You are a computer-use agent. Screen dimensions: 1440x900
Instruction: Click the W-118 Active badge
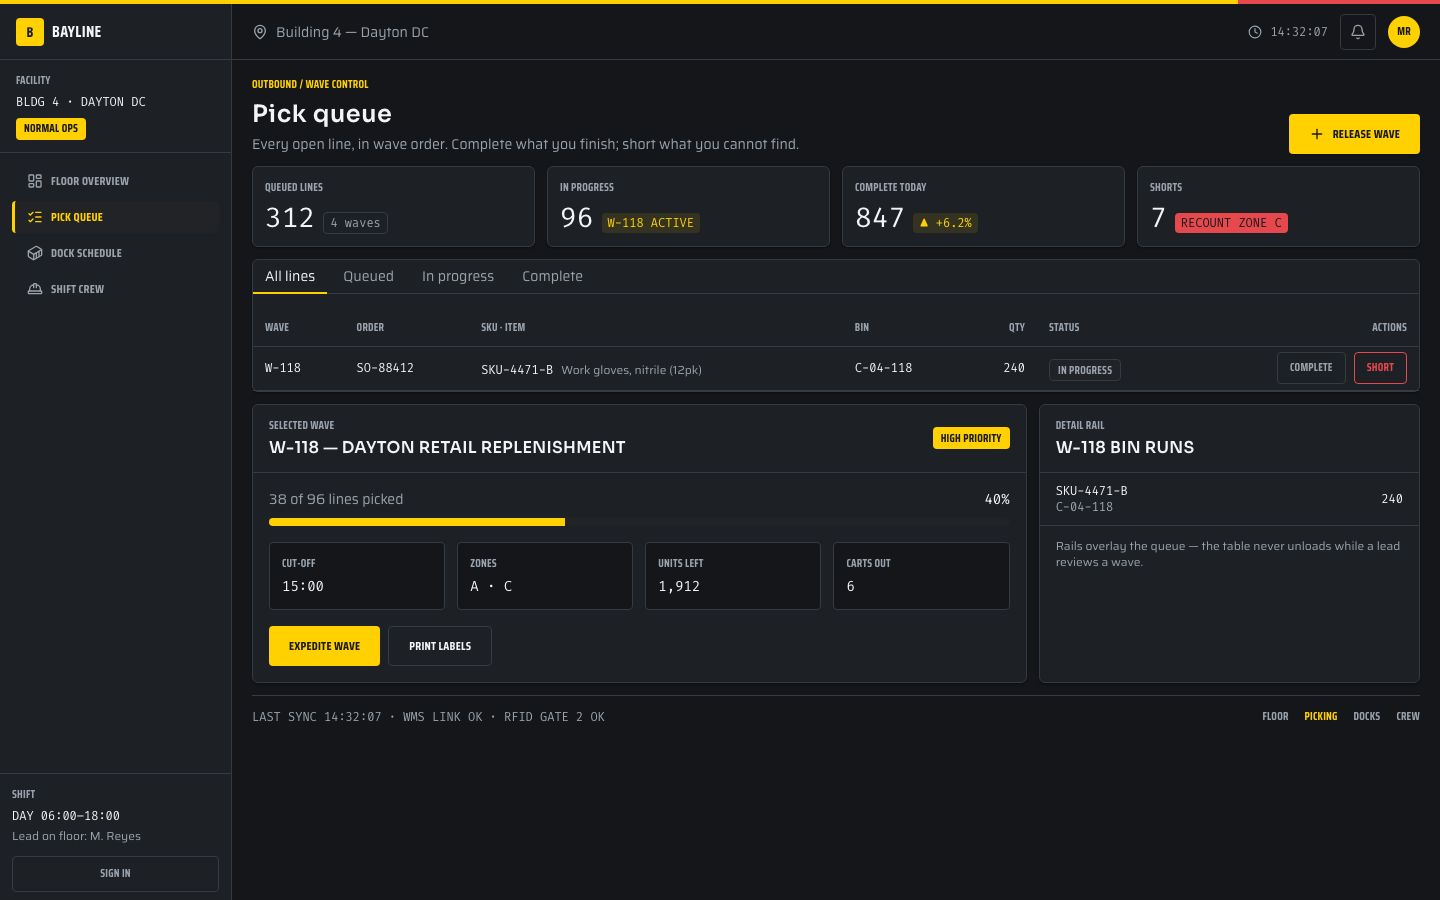(650, 223)
